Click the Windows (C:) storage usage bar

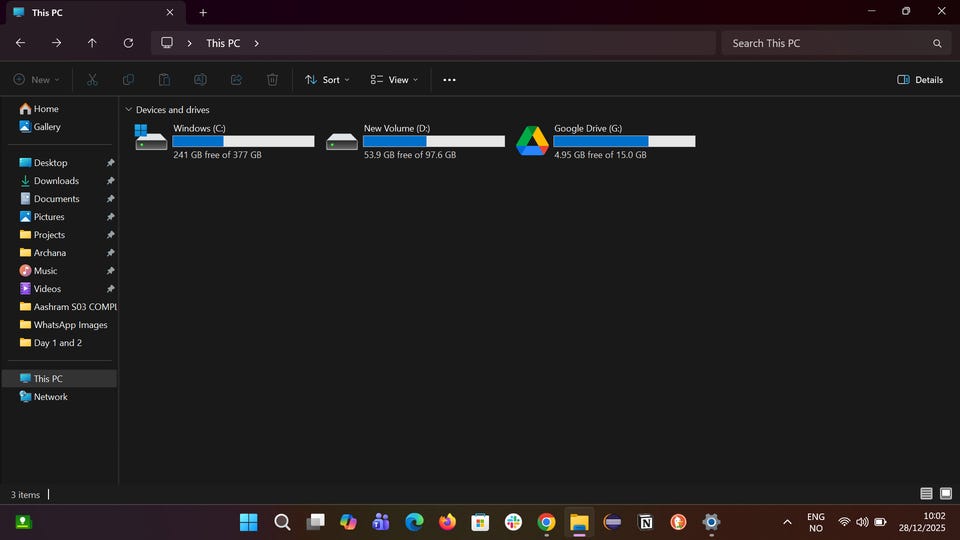click(244, 141)
